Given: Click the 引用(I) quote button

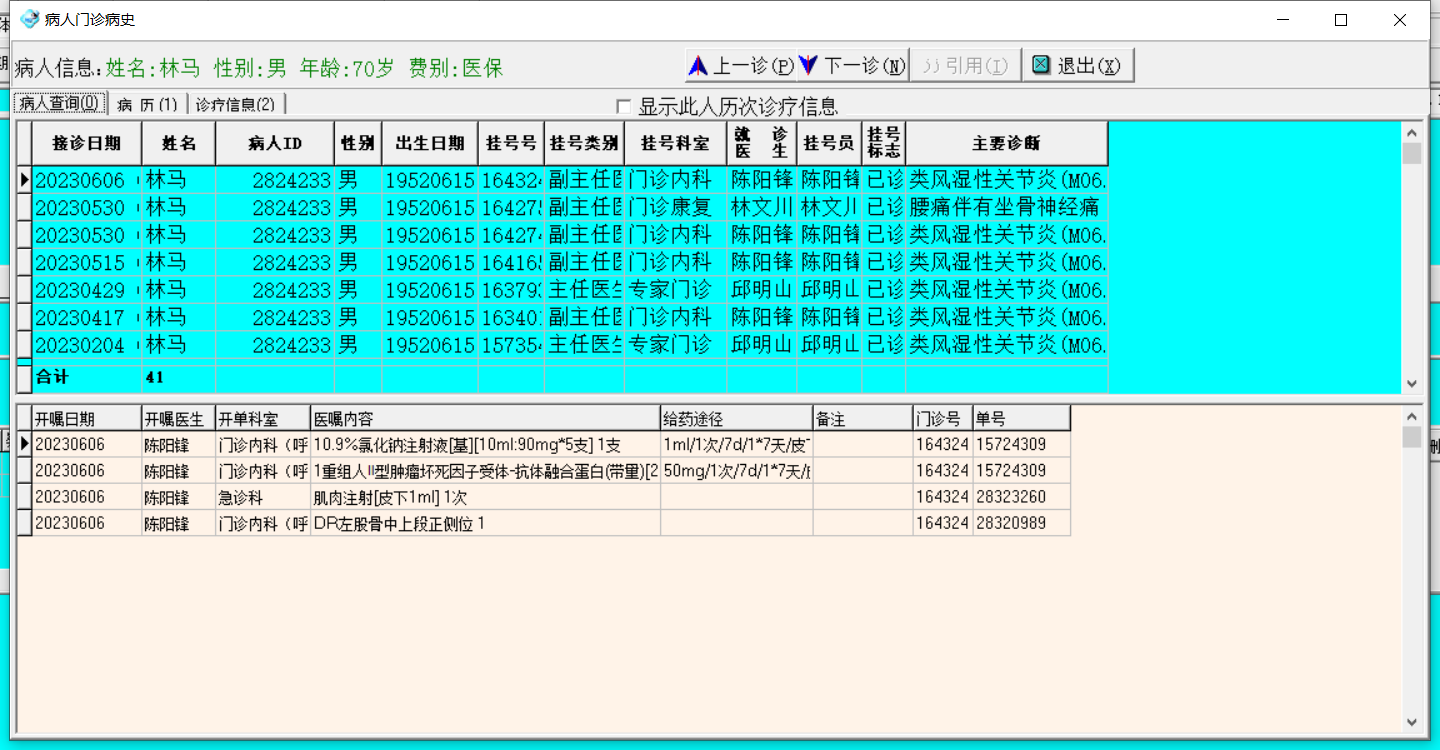Looking at the screenshot, I should [x=965, y=66].
